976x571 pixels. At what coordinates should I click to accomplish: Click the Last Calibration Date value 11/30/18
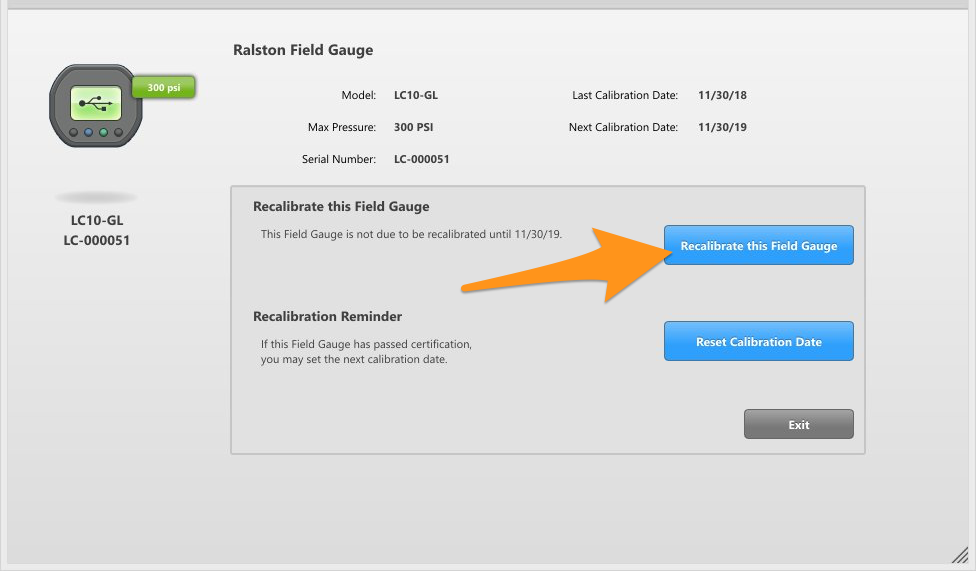[x=722, y=95]
